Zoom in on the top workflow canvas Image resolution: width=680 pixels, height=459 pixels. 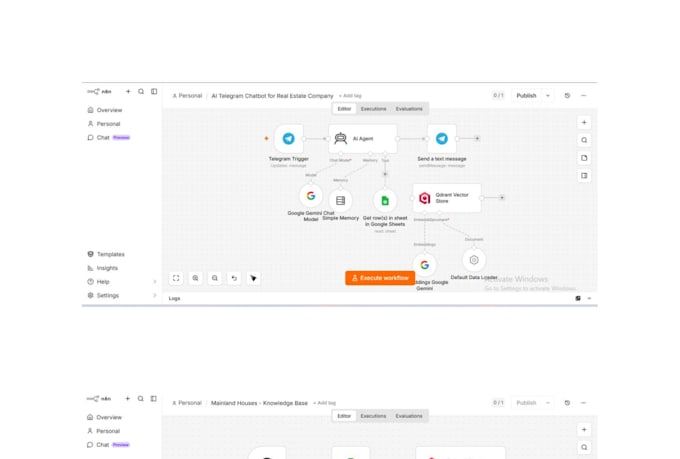pyautogui.click(x=196, y=278)
